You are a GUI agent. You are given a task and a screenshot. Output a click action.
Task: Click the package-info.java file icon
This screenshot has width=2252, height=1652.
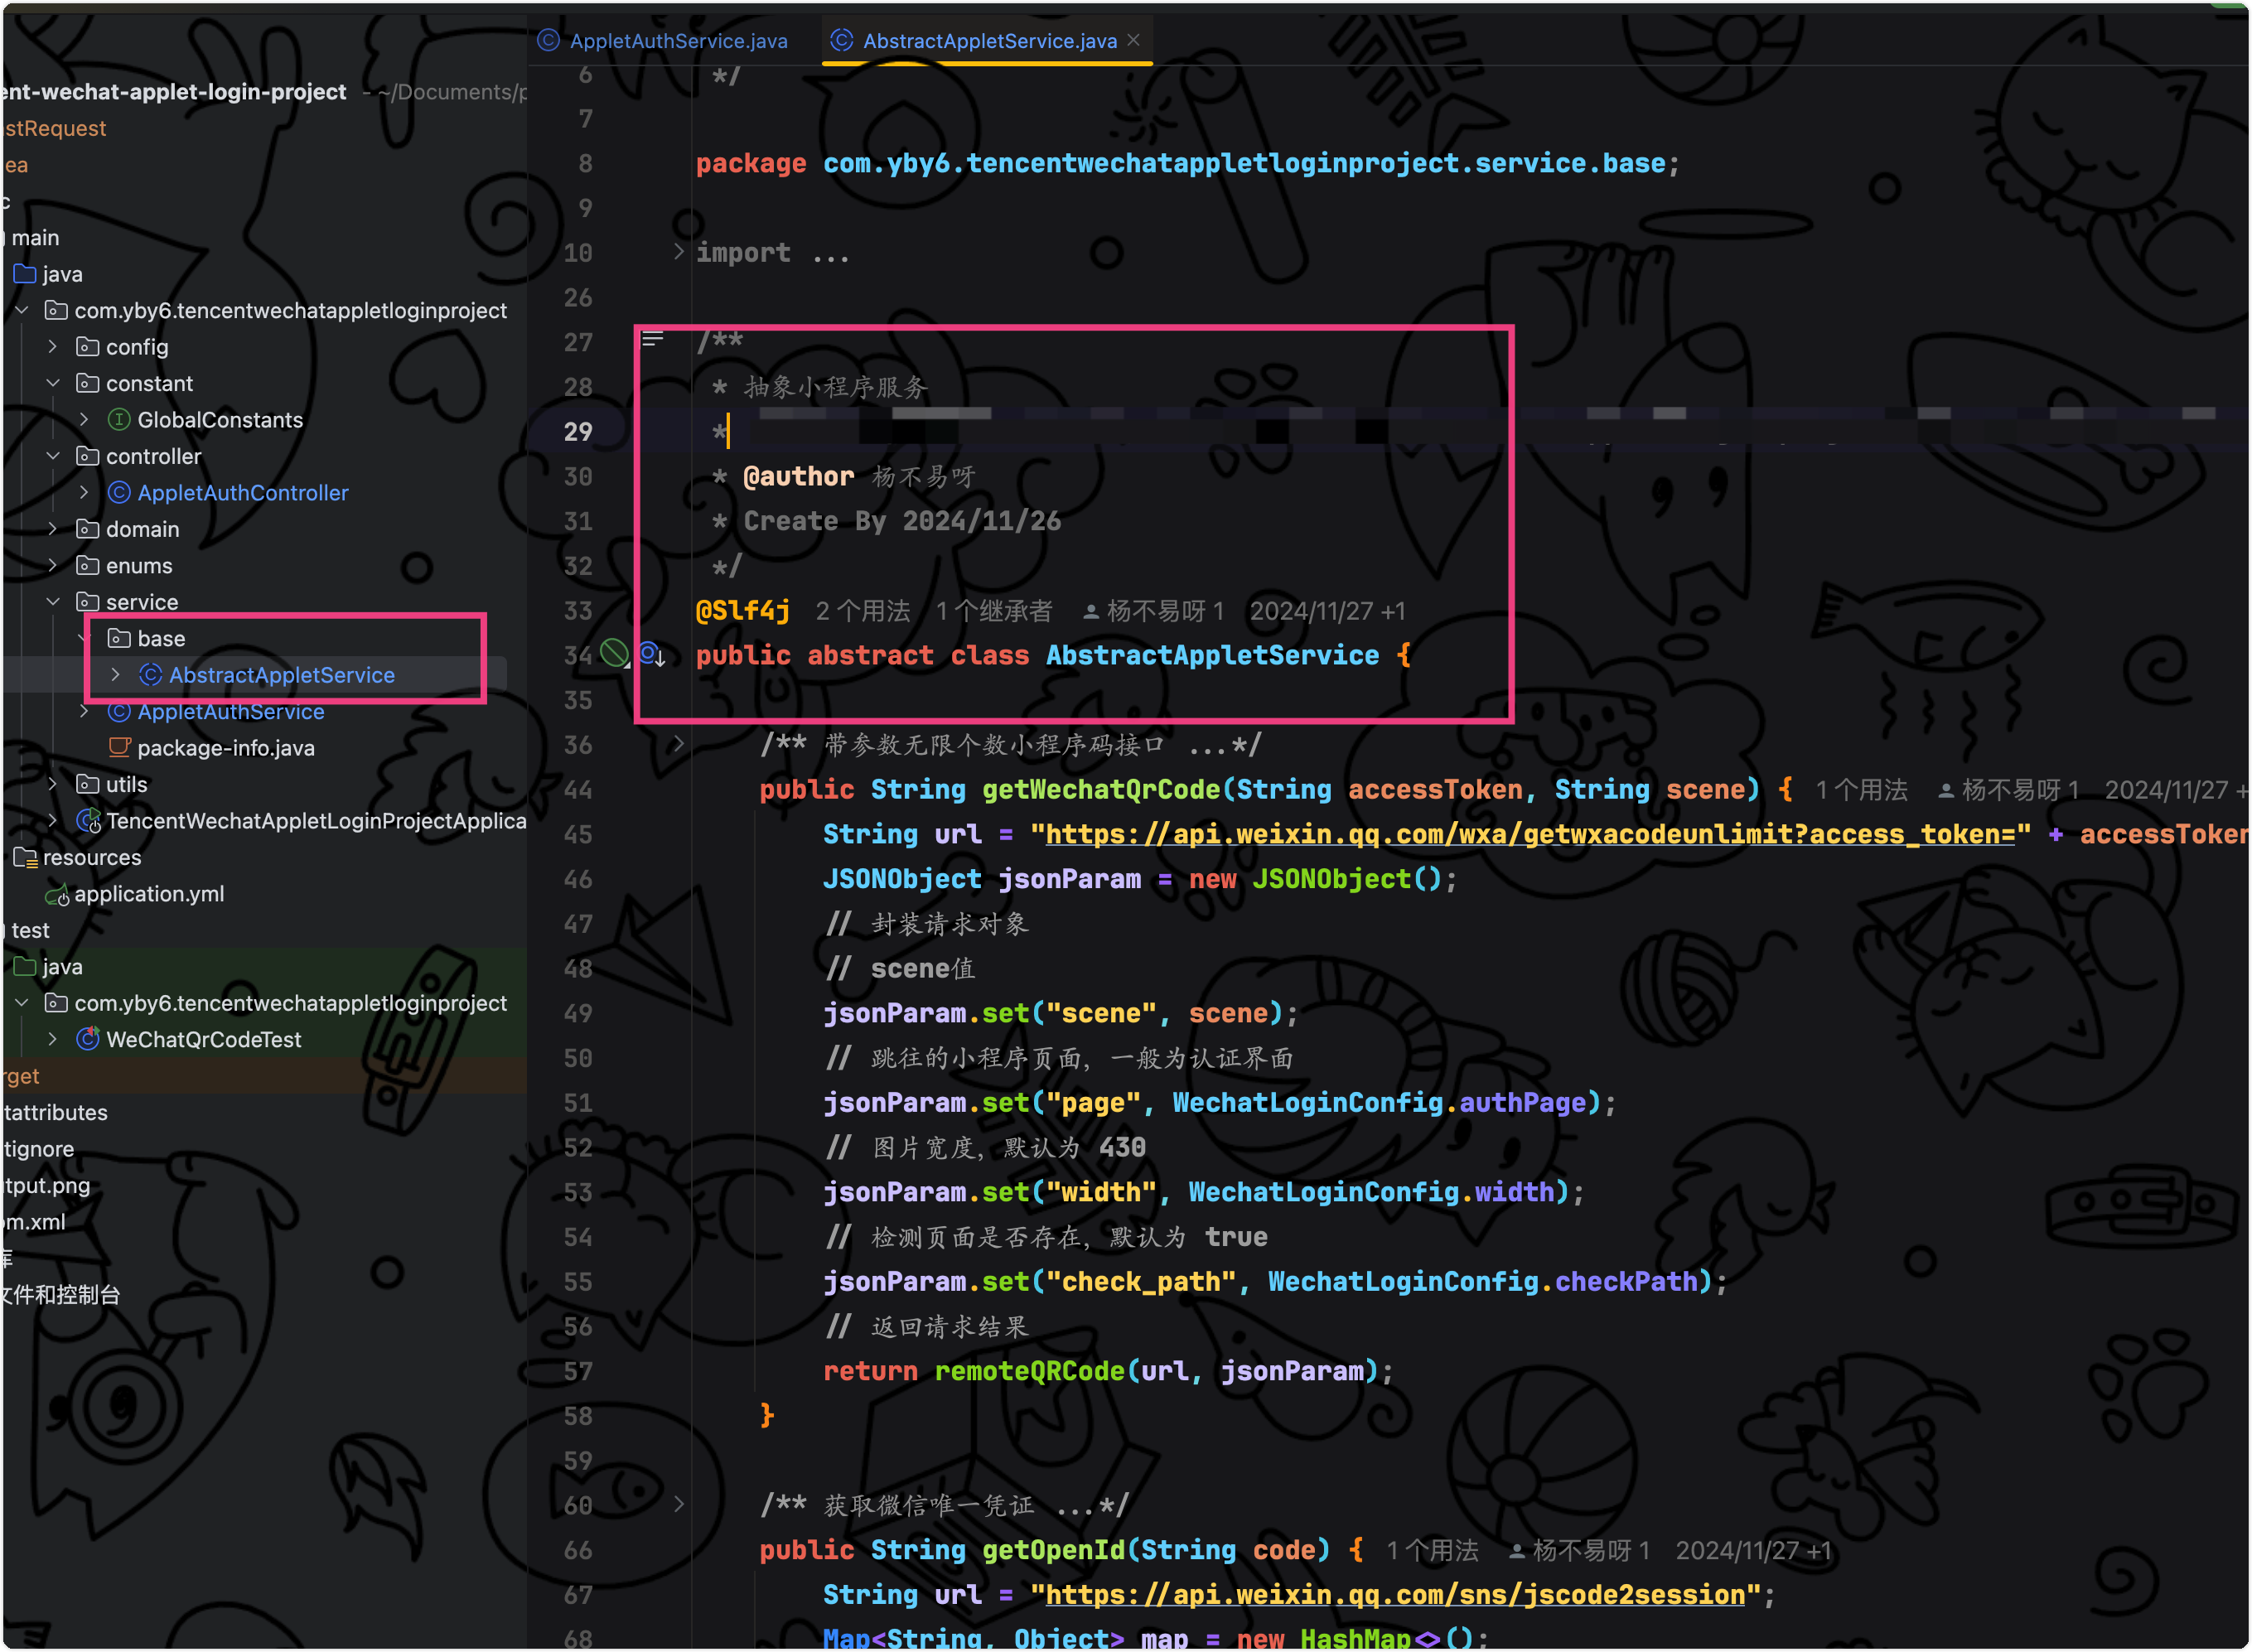[119, 747]
